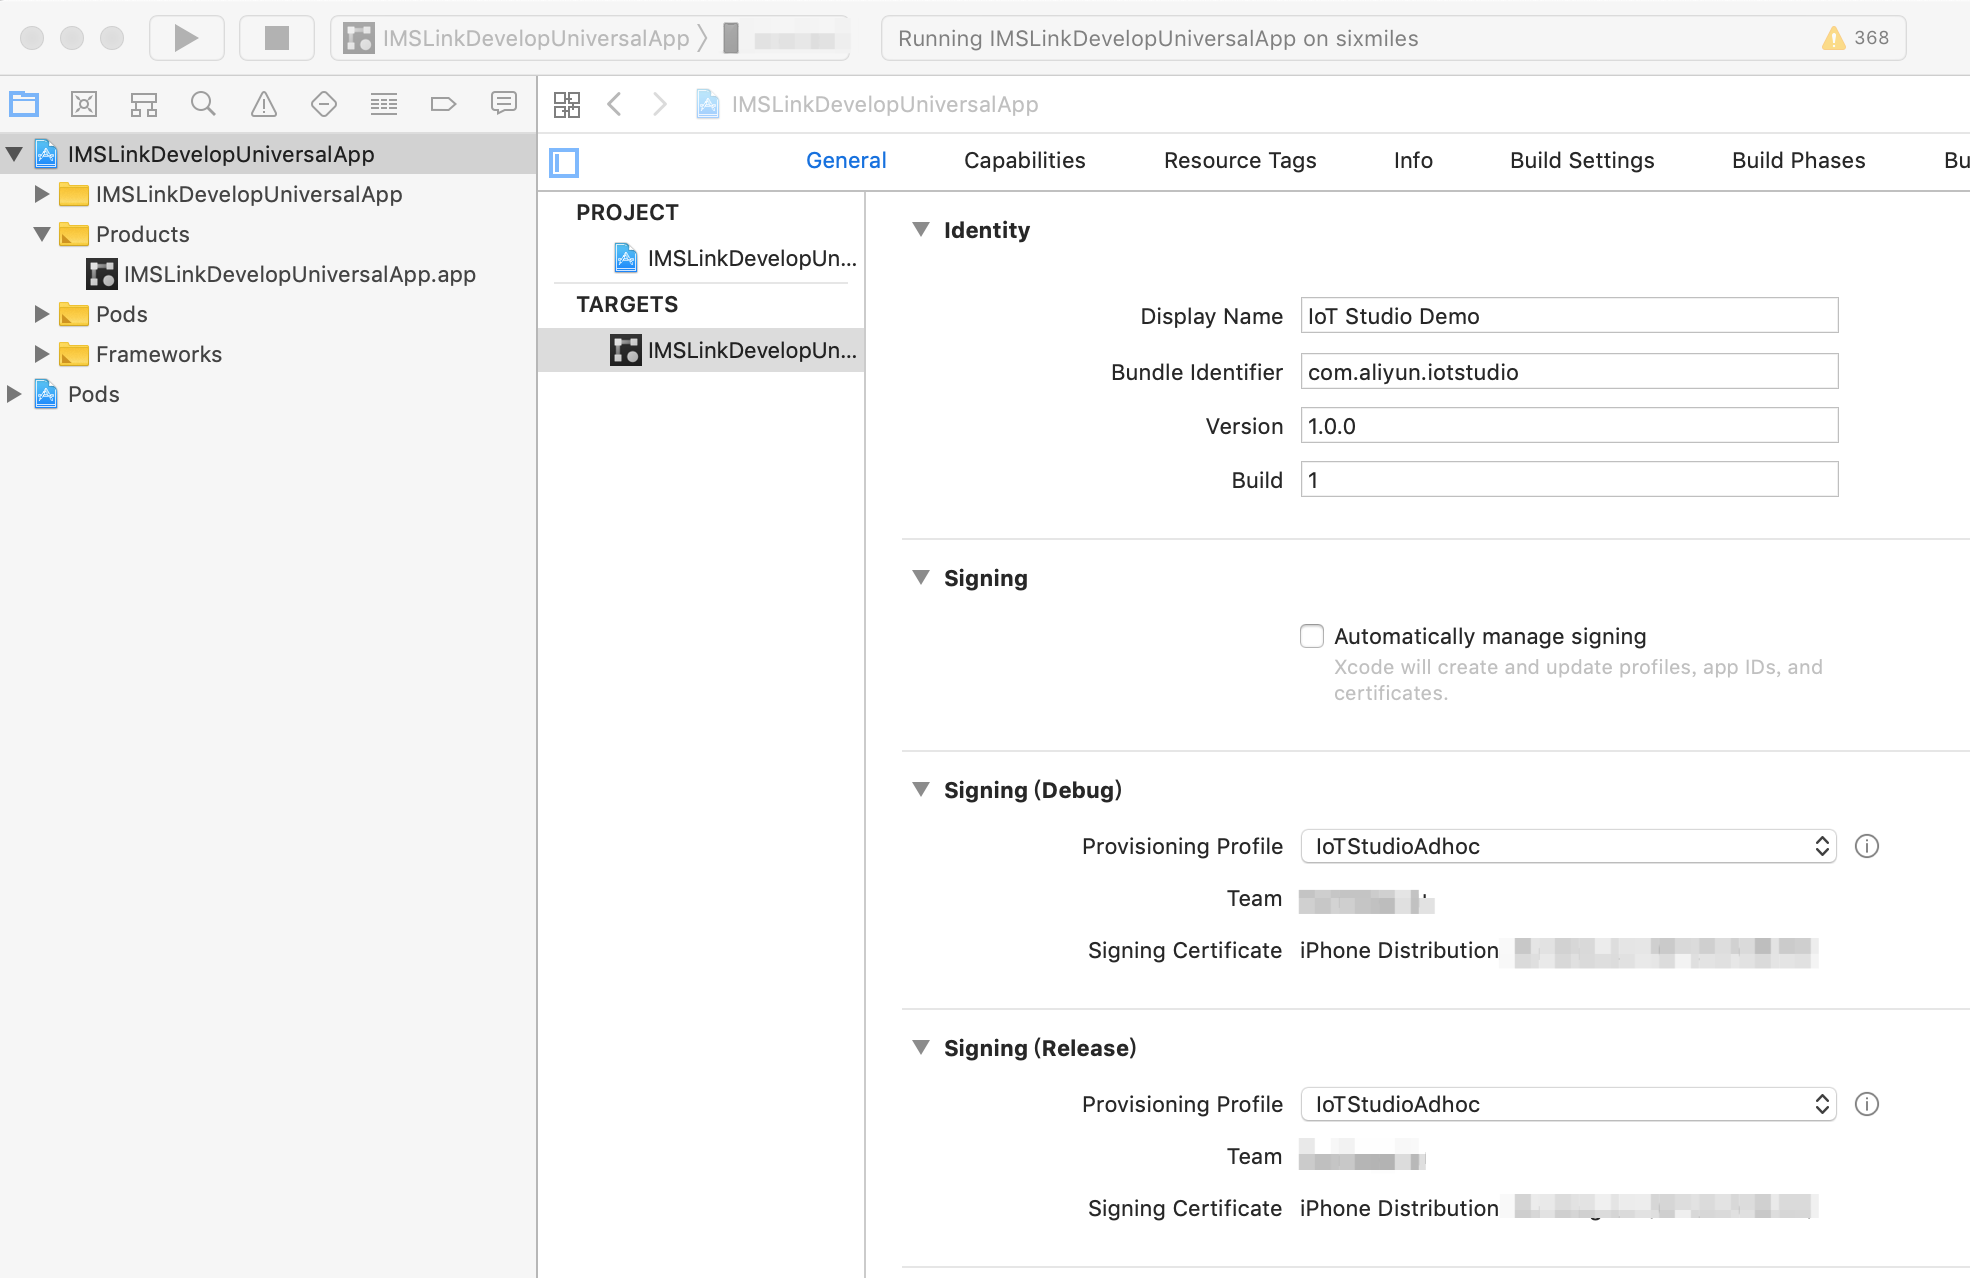Viewport: 1970px width, 1278px height.
Task: Open the Project navigator folder icon
Action: click(x=24, y=104)
